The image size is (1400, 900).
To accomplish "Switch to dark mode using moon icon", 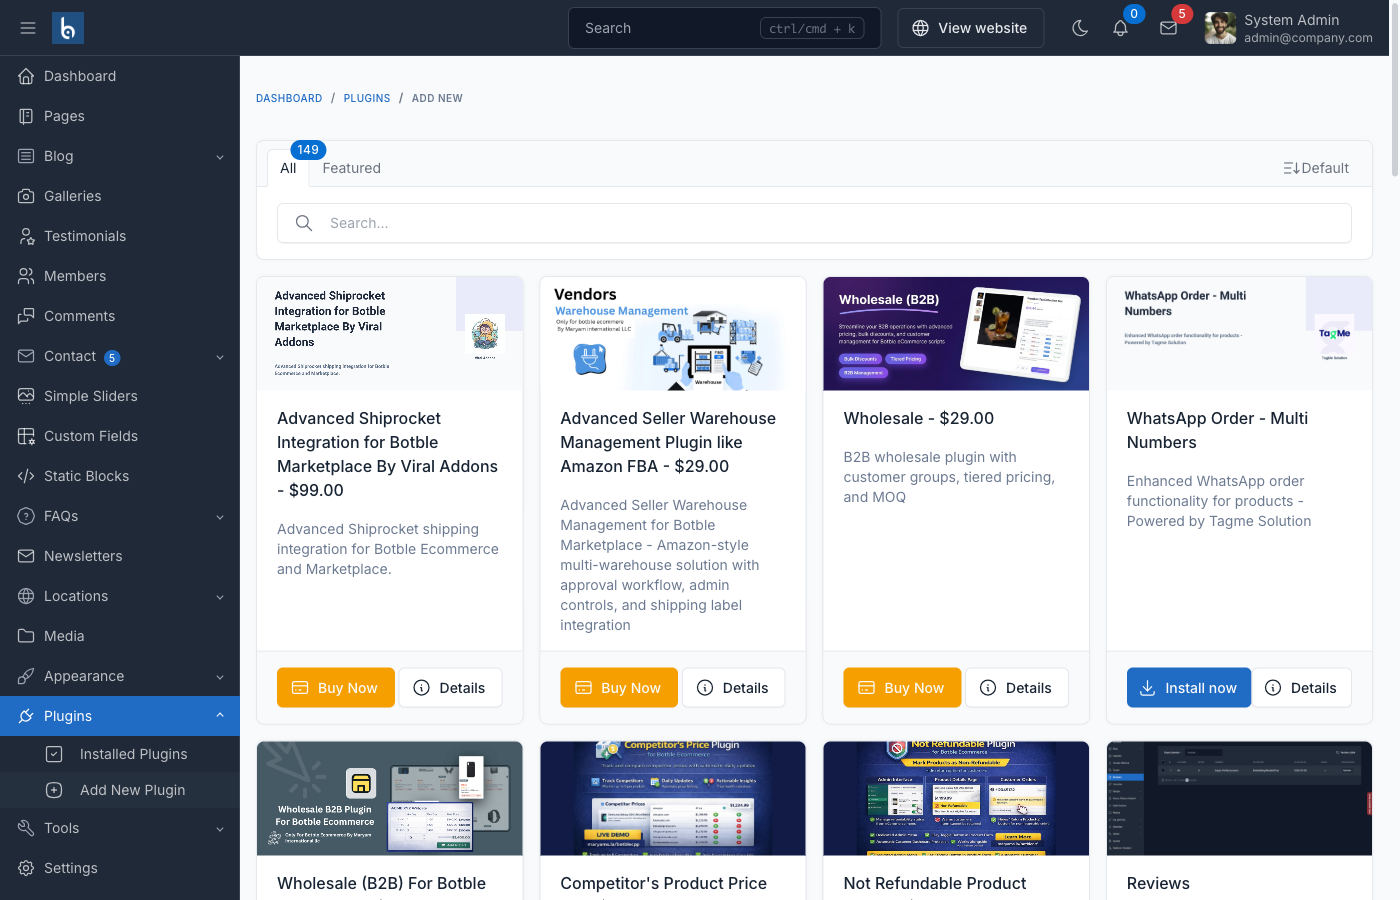I will pyautogui.click(x=1080, y=28).
